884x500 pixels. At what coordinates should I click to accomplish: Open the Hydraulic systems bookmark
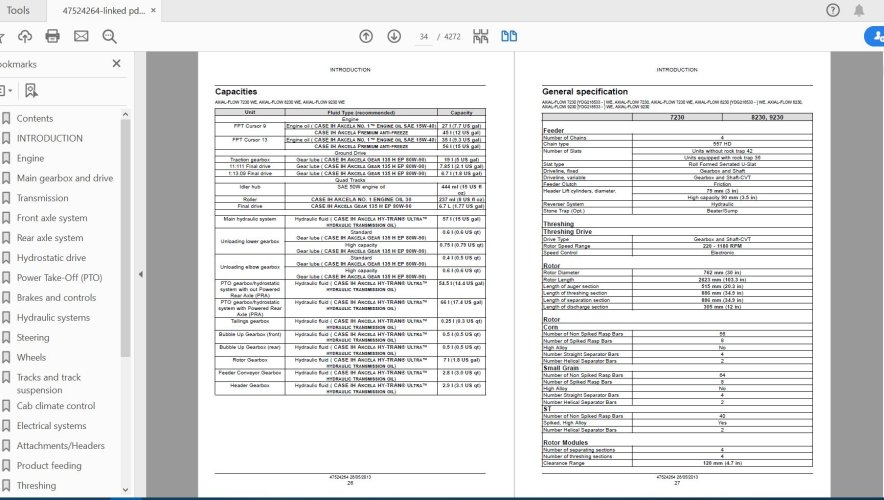tap(54, 317)
